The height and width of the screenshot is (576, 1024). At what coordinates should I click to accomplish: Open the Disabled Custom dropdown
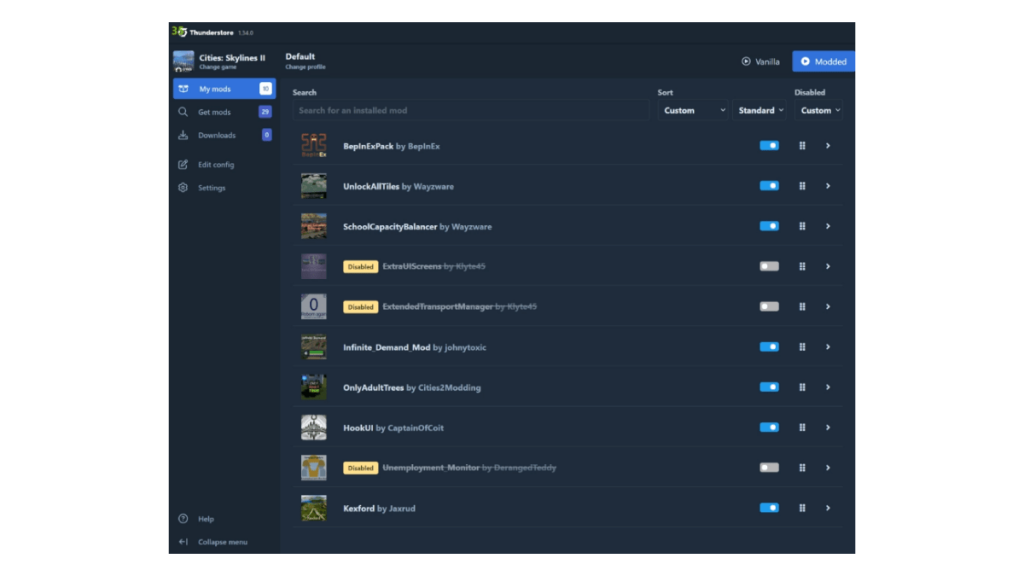tap(819, 110)
